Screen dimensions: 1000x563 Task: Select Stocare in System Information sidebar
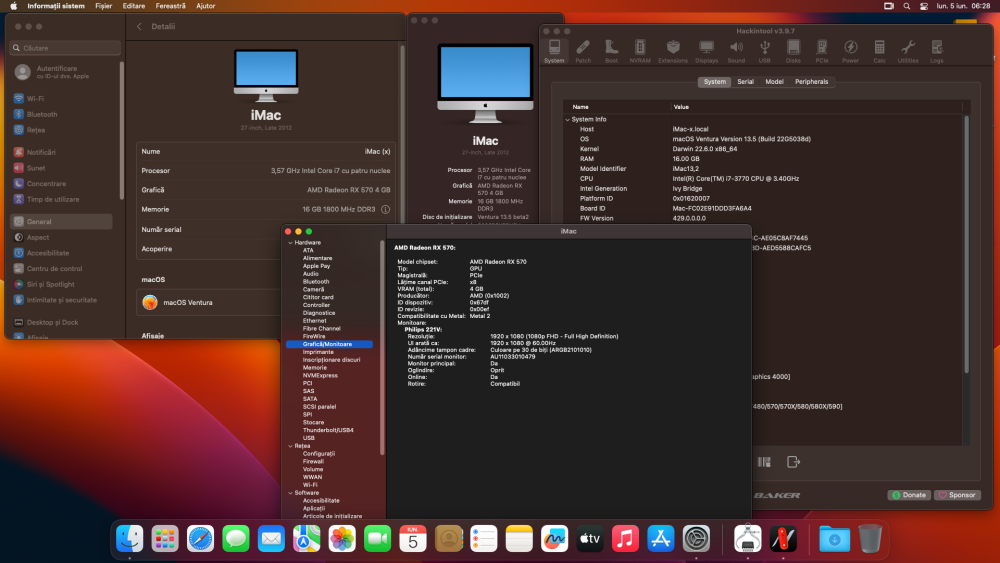click(x=313, y=423)
